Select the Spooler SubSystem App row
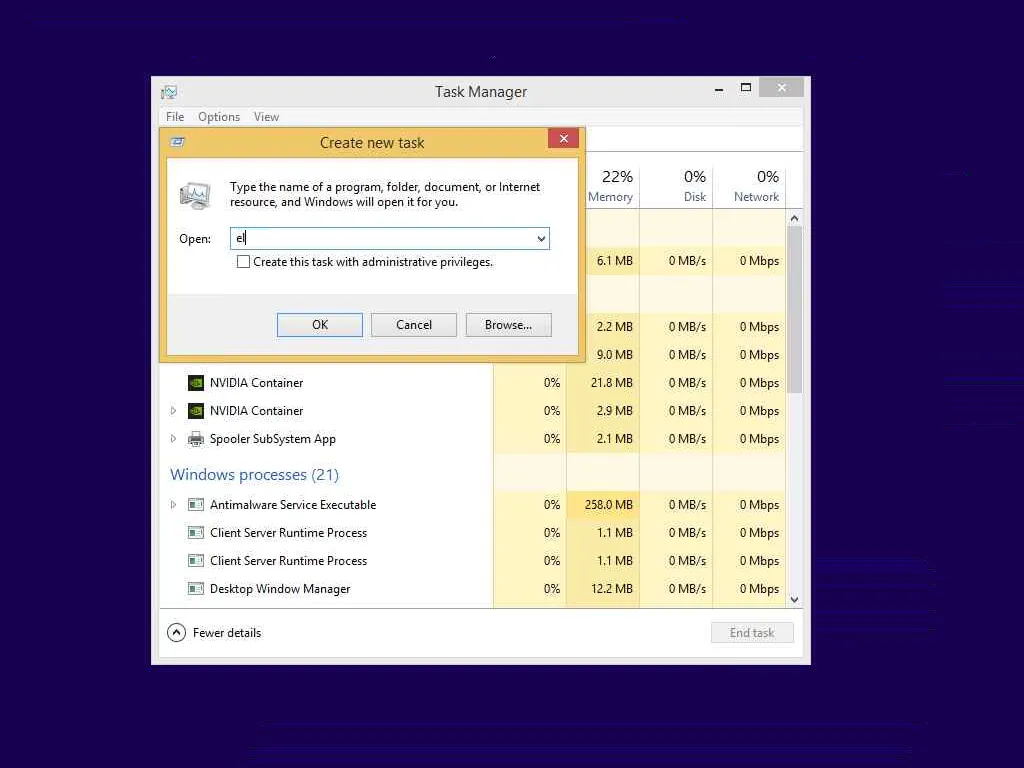 tap(473, 439)
